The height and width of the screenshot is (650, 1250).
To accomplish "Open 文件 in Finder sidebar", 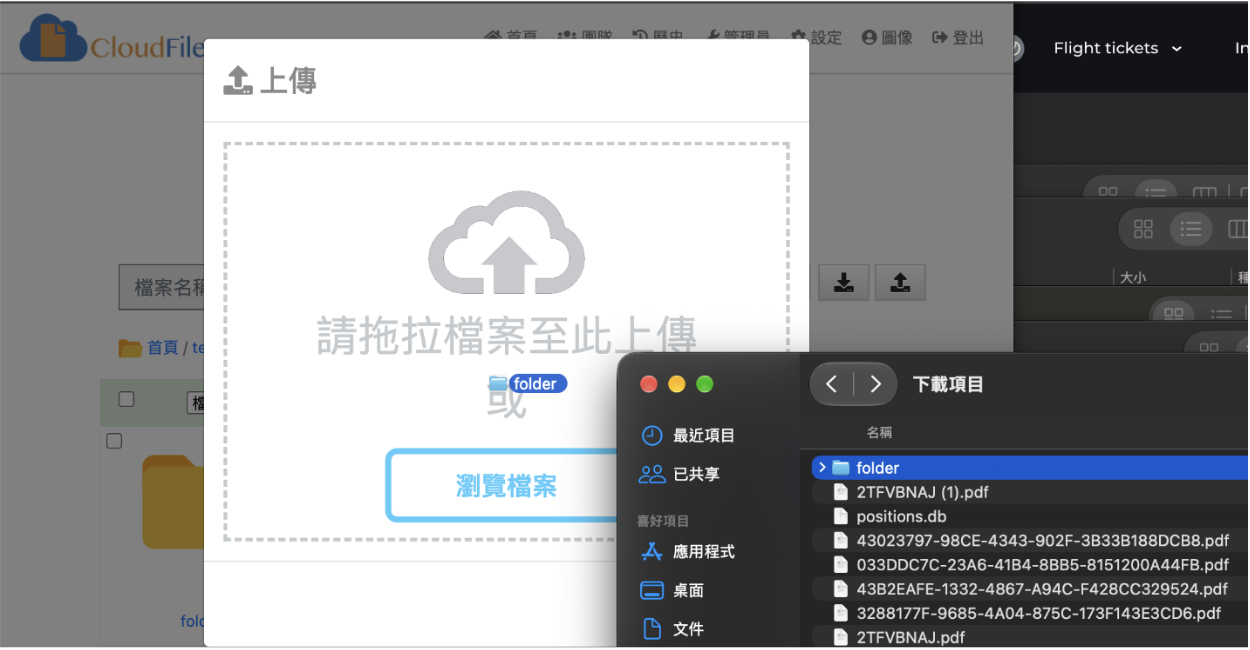I will point(672,629).
